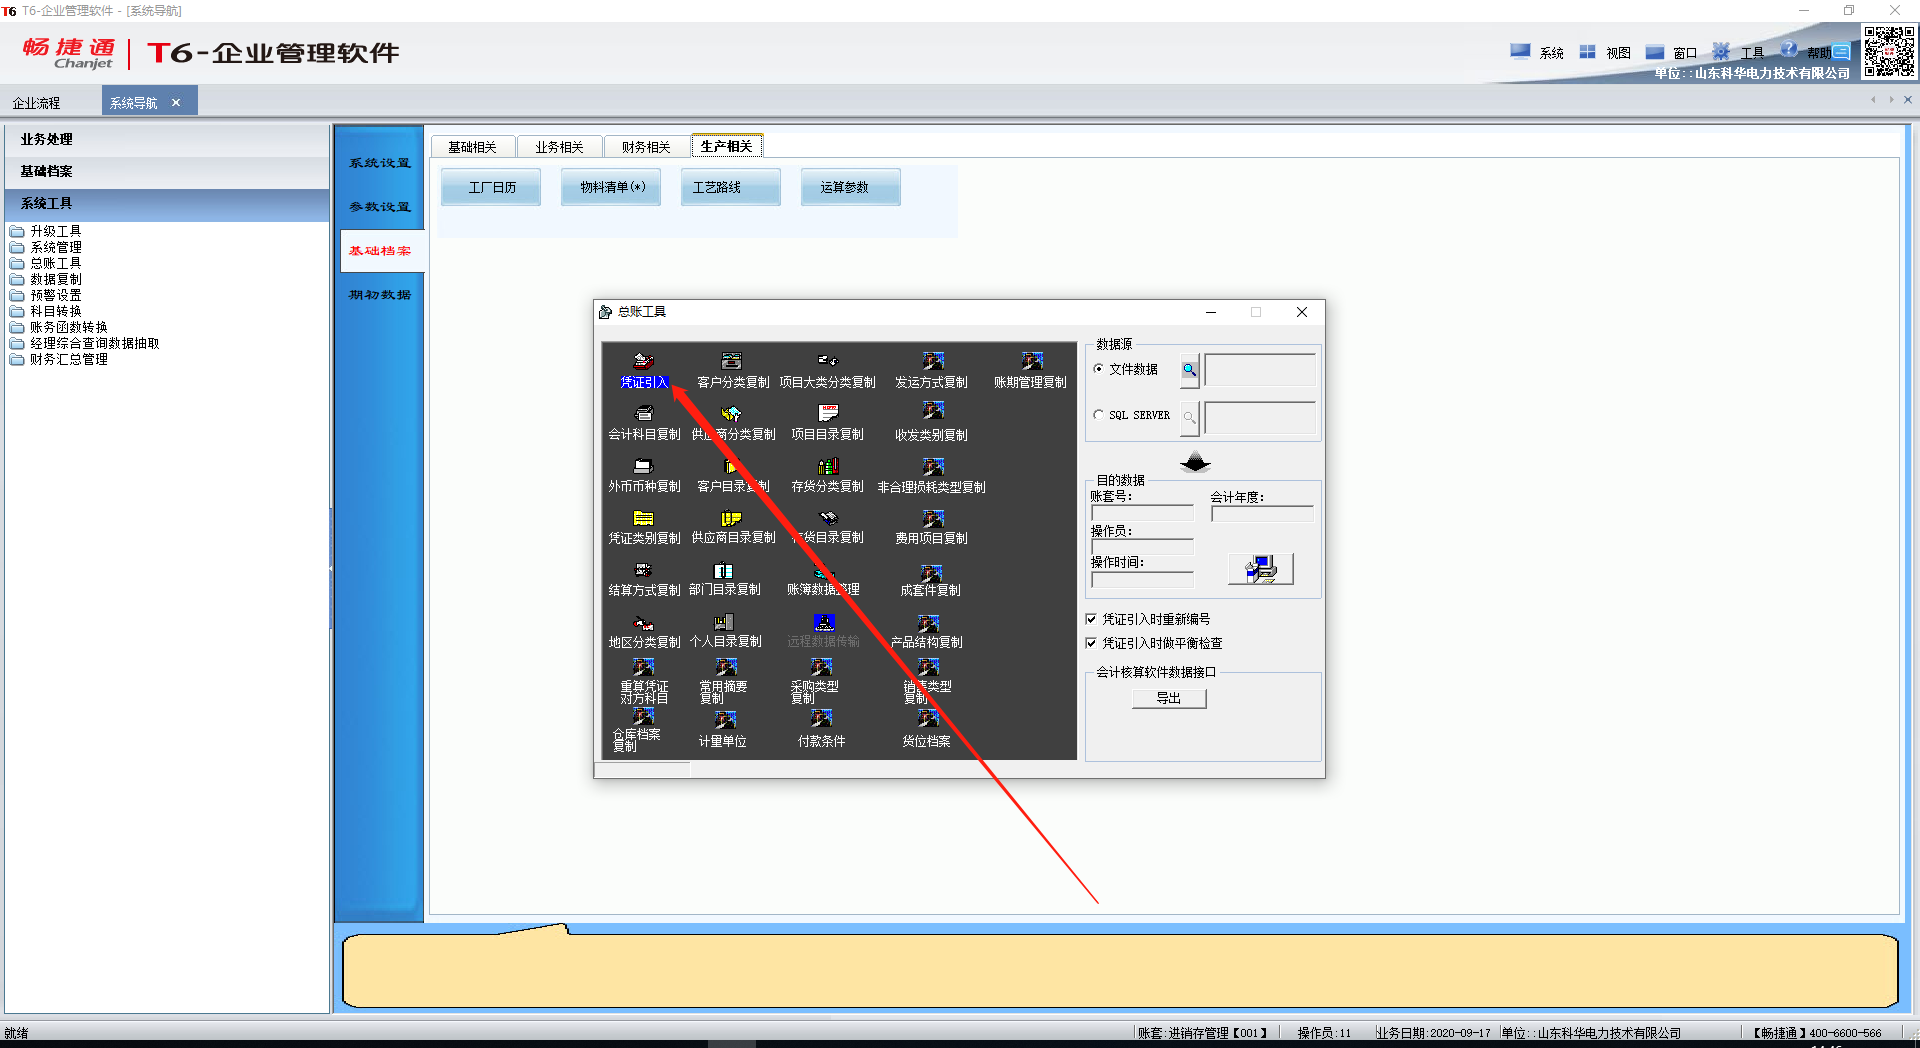Open the 企业流程 tab
Screen dimensions: 1920x1048
click(x=37, y=102)
